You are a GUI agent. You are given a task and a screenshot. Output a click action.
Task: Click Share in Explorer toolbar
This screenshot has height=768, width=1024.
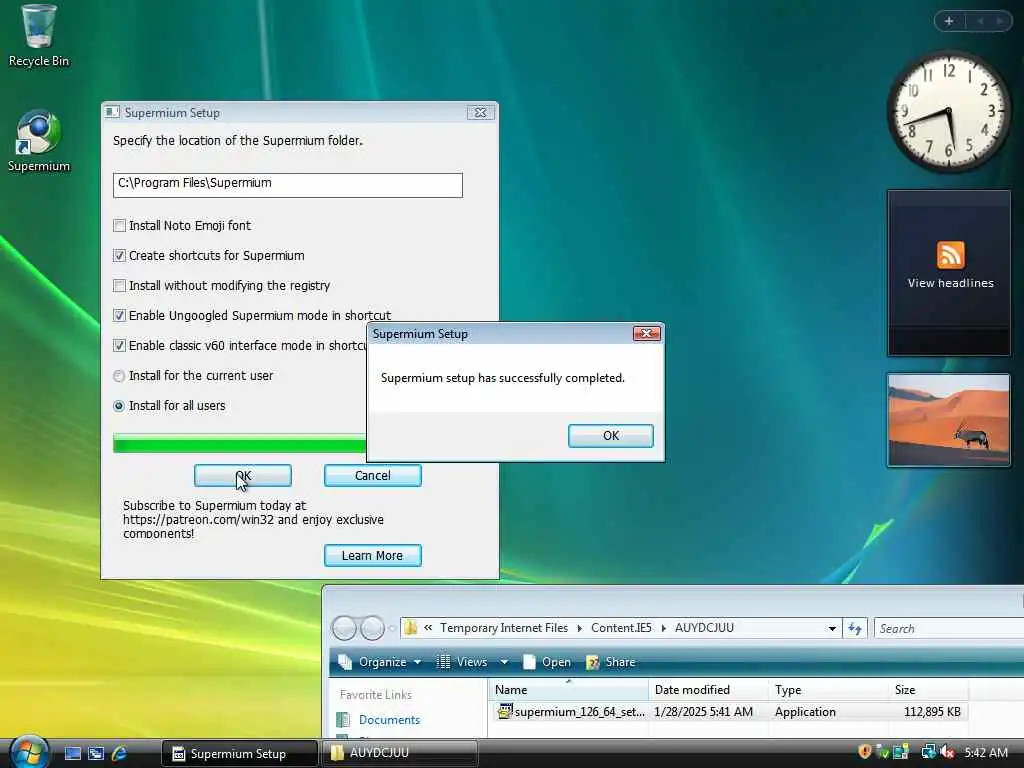click(611, 662)
